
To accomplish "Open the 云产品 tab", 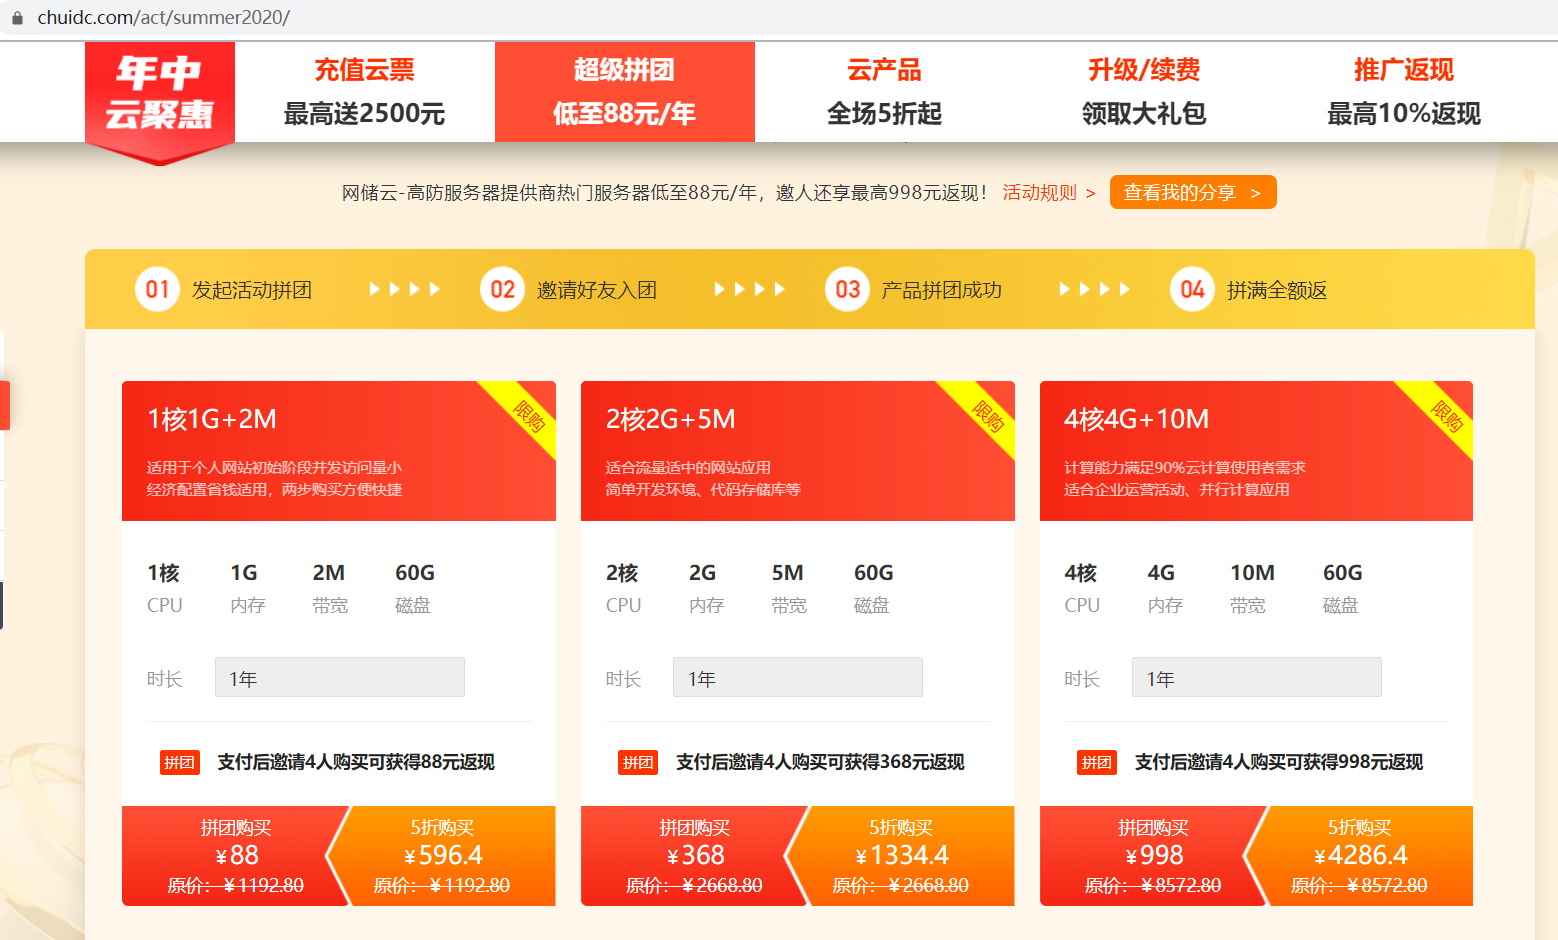I will click(884, 92).
